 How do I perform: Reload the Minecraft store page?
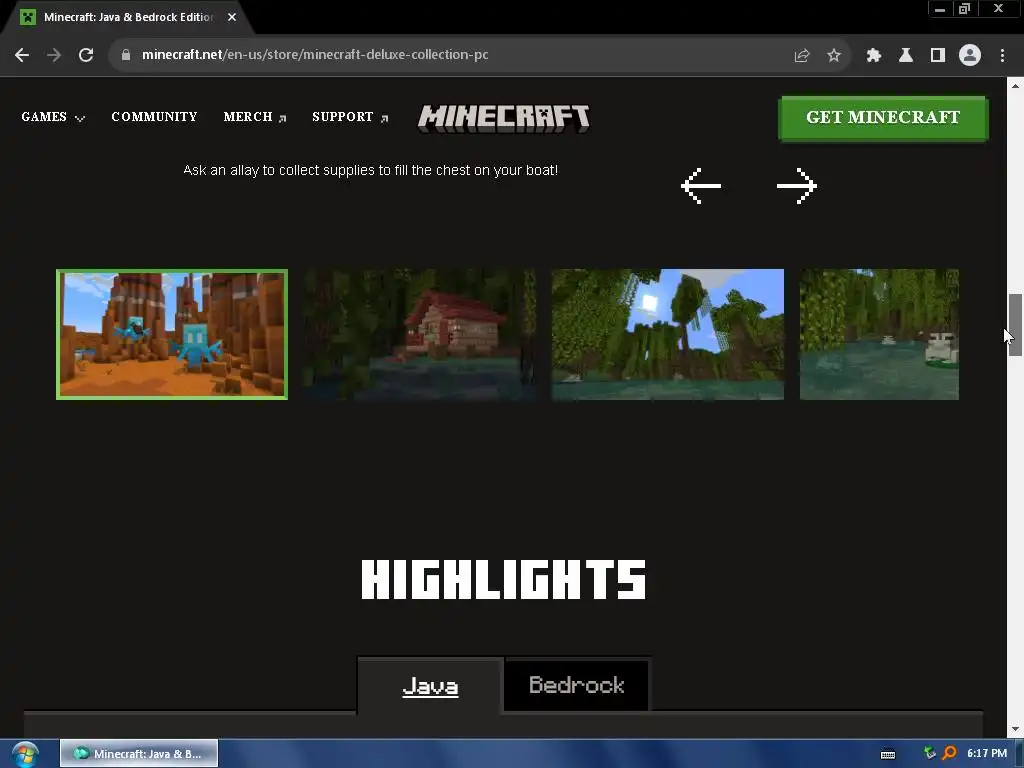(86, 55)
